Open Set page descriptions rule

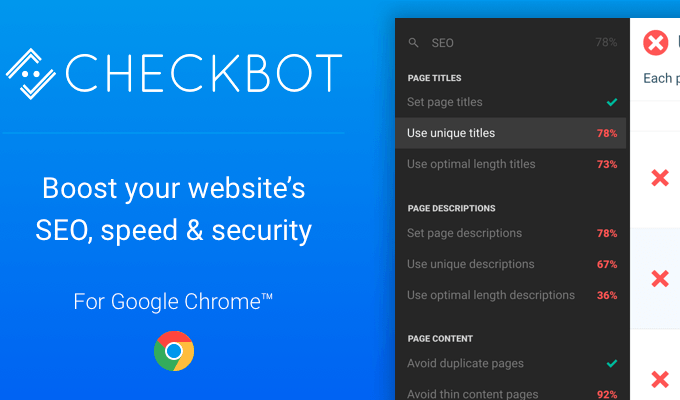tap(465, 233)
